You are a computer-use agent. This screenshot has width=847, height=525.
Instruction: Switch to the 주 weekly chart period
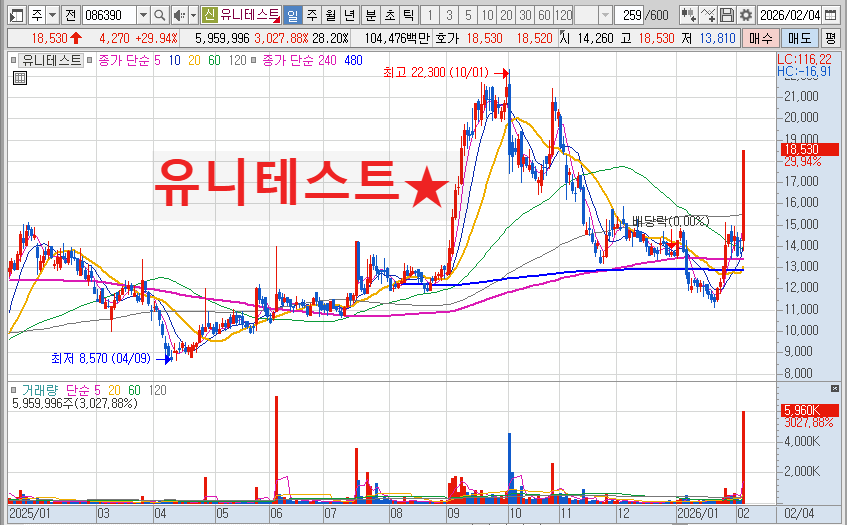[312, 15]
